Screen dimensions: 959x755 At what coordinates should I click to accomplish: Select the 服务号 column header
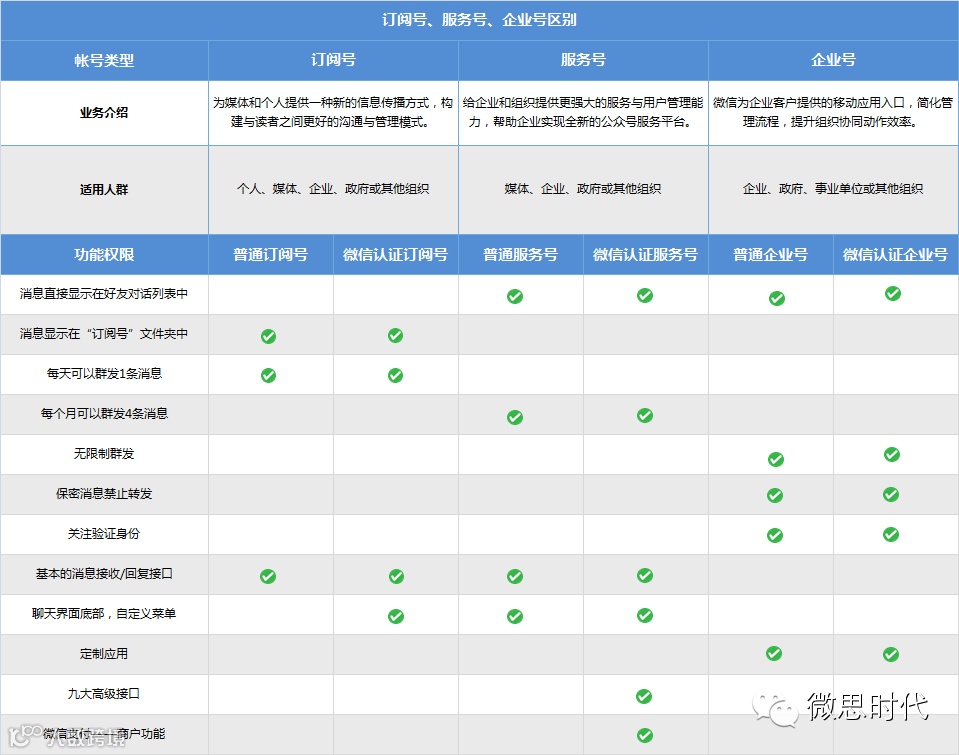pyautogui.click(x=583, y=59)
